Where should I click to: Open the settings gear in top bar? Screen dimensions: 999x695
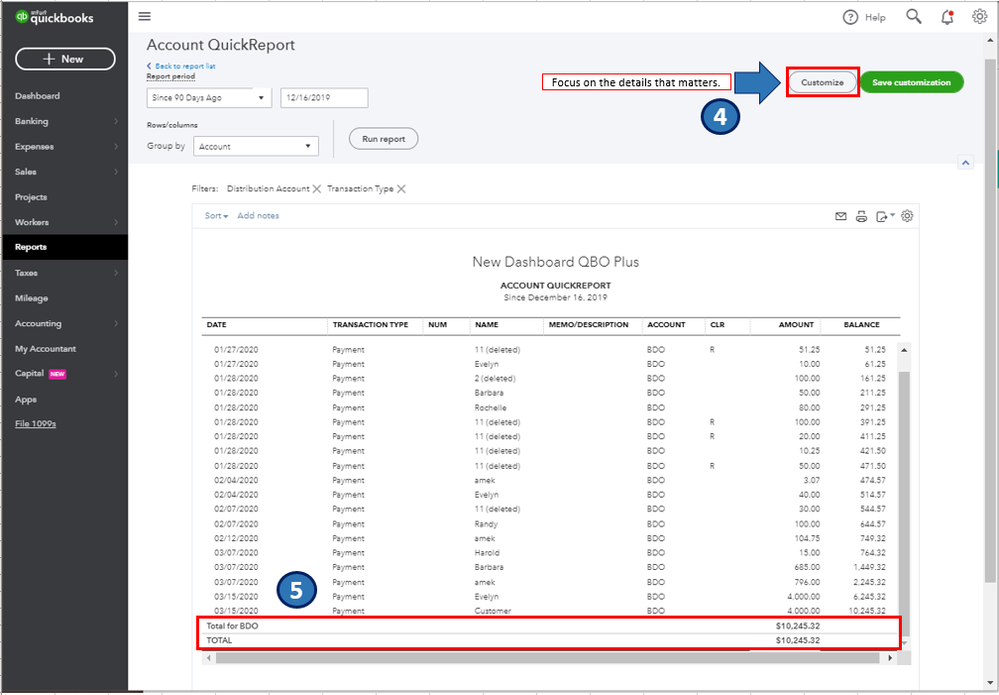980,16
